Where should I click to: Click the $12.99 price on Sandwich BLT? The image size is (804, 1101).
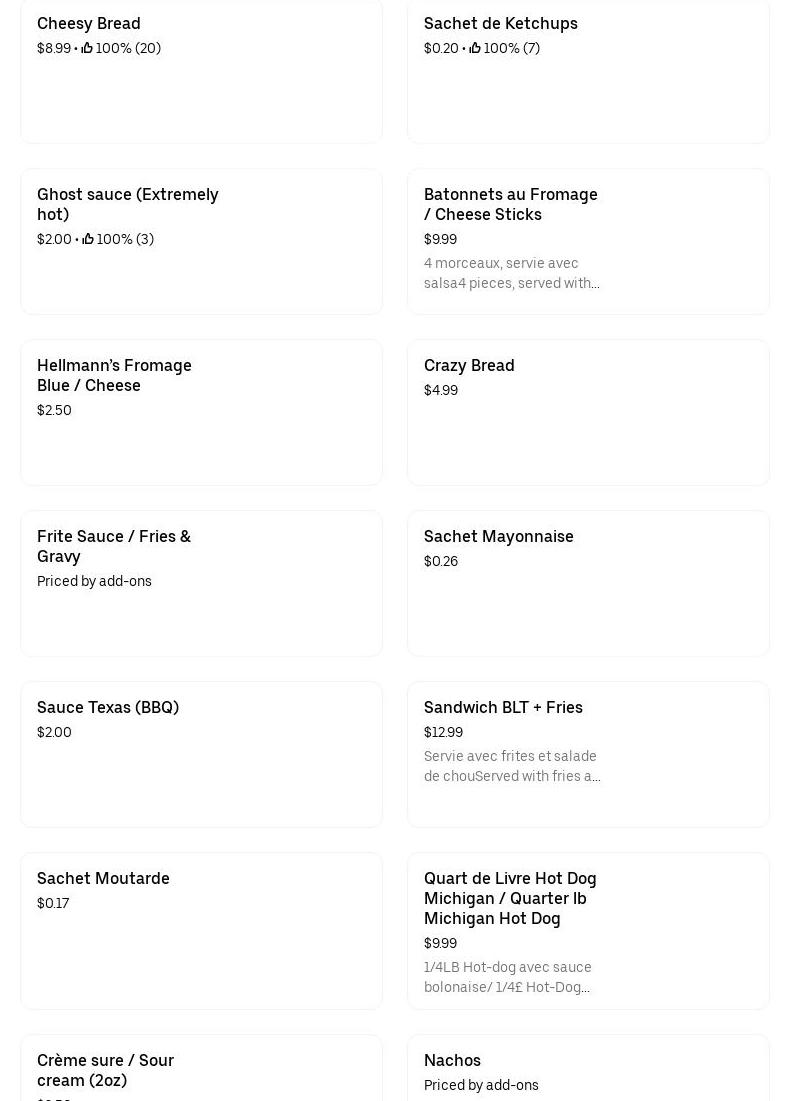(x=443, y=732)
